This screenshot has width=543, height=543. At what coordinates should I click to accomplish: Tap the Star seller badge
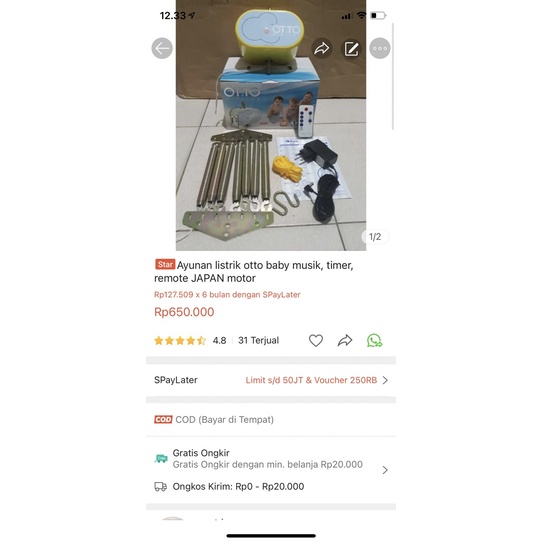pyautogui.click(x=165, y=264)
